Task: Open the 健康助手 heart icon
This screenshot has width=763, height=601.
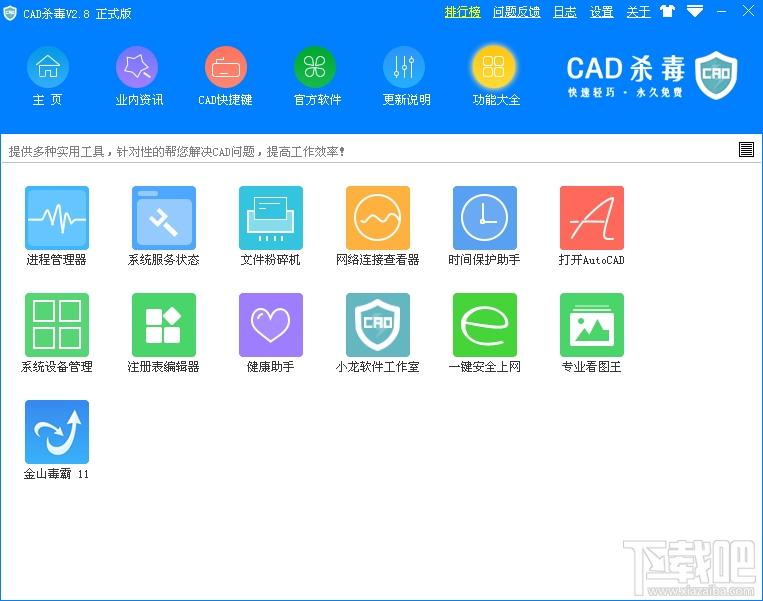Action: pyautogui.click(x=271, y=325)
